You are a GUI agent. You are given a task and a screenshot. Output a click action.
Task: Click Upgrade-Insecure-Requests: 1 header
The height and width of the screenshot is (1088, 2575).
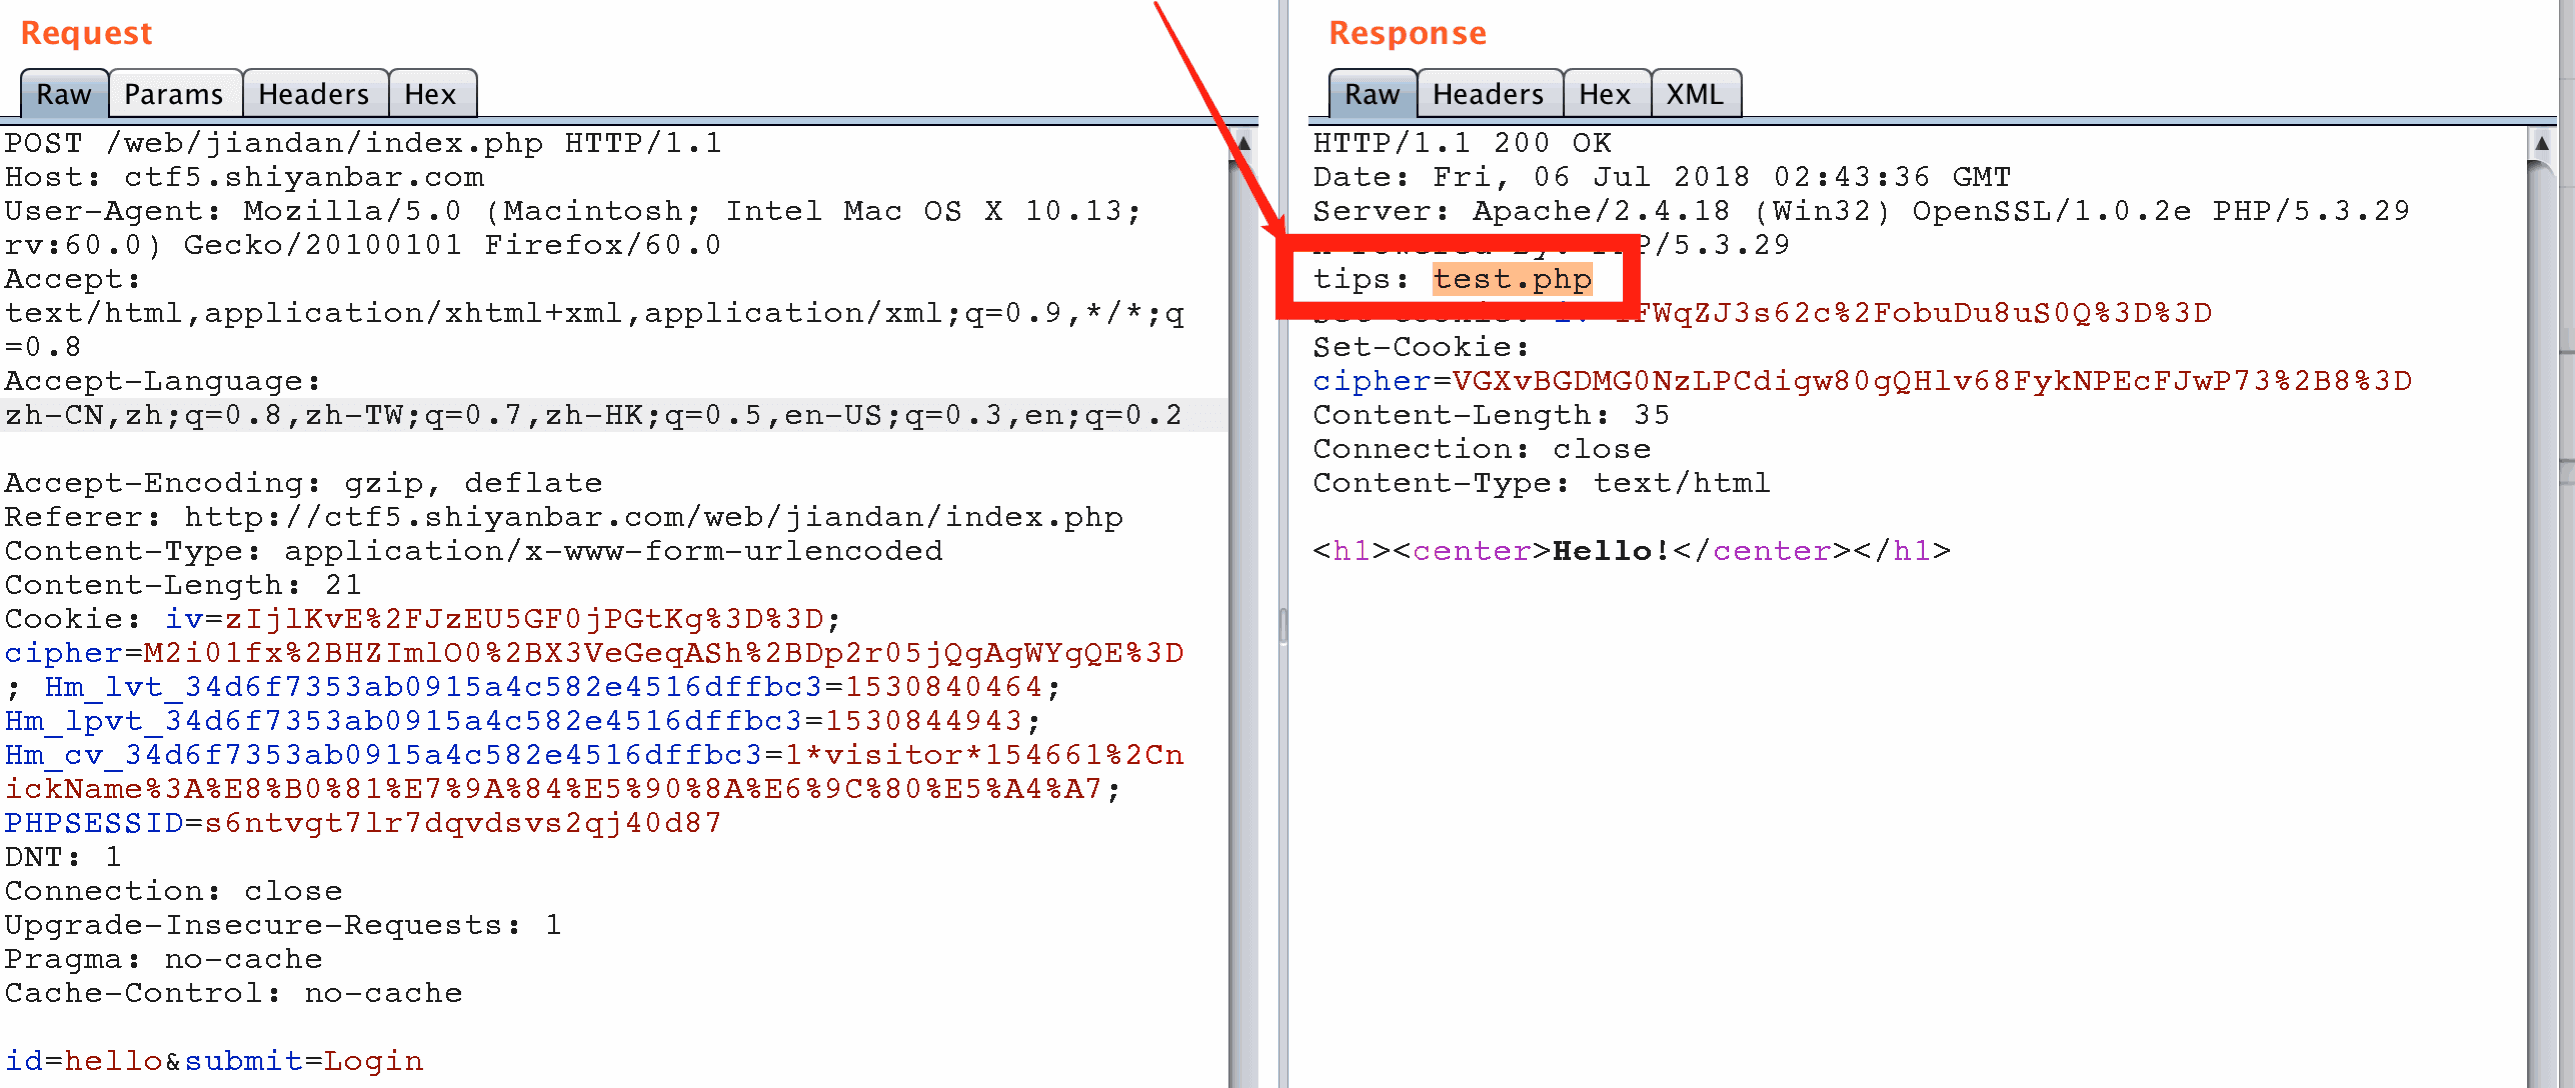283,925
